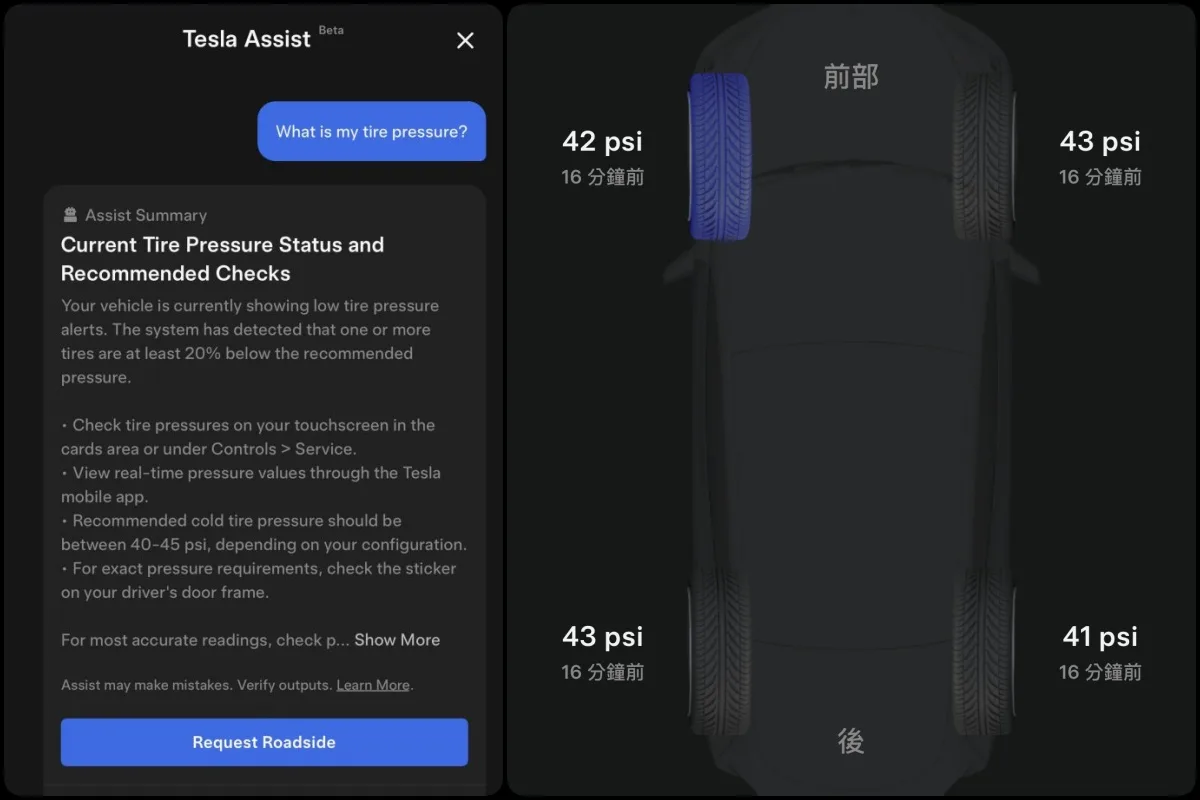1200x800 pixels.
Task: Select the highlighted blue front-left tire
Action: pyautogui.click(x=720, y=156)
